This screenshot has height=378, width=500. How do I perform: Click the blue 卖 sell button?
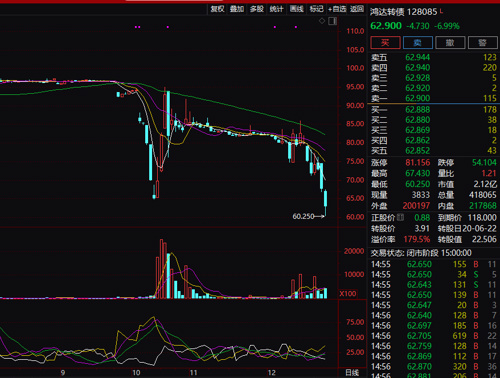coord(418,43)
